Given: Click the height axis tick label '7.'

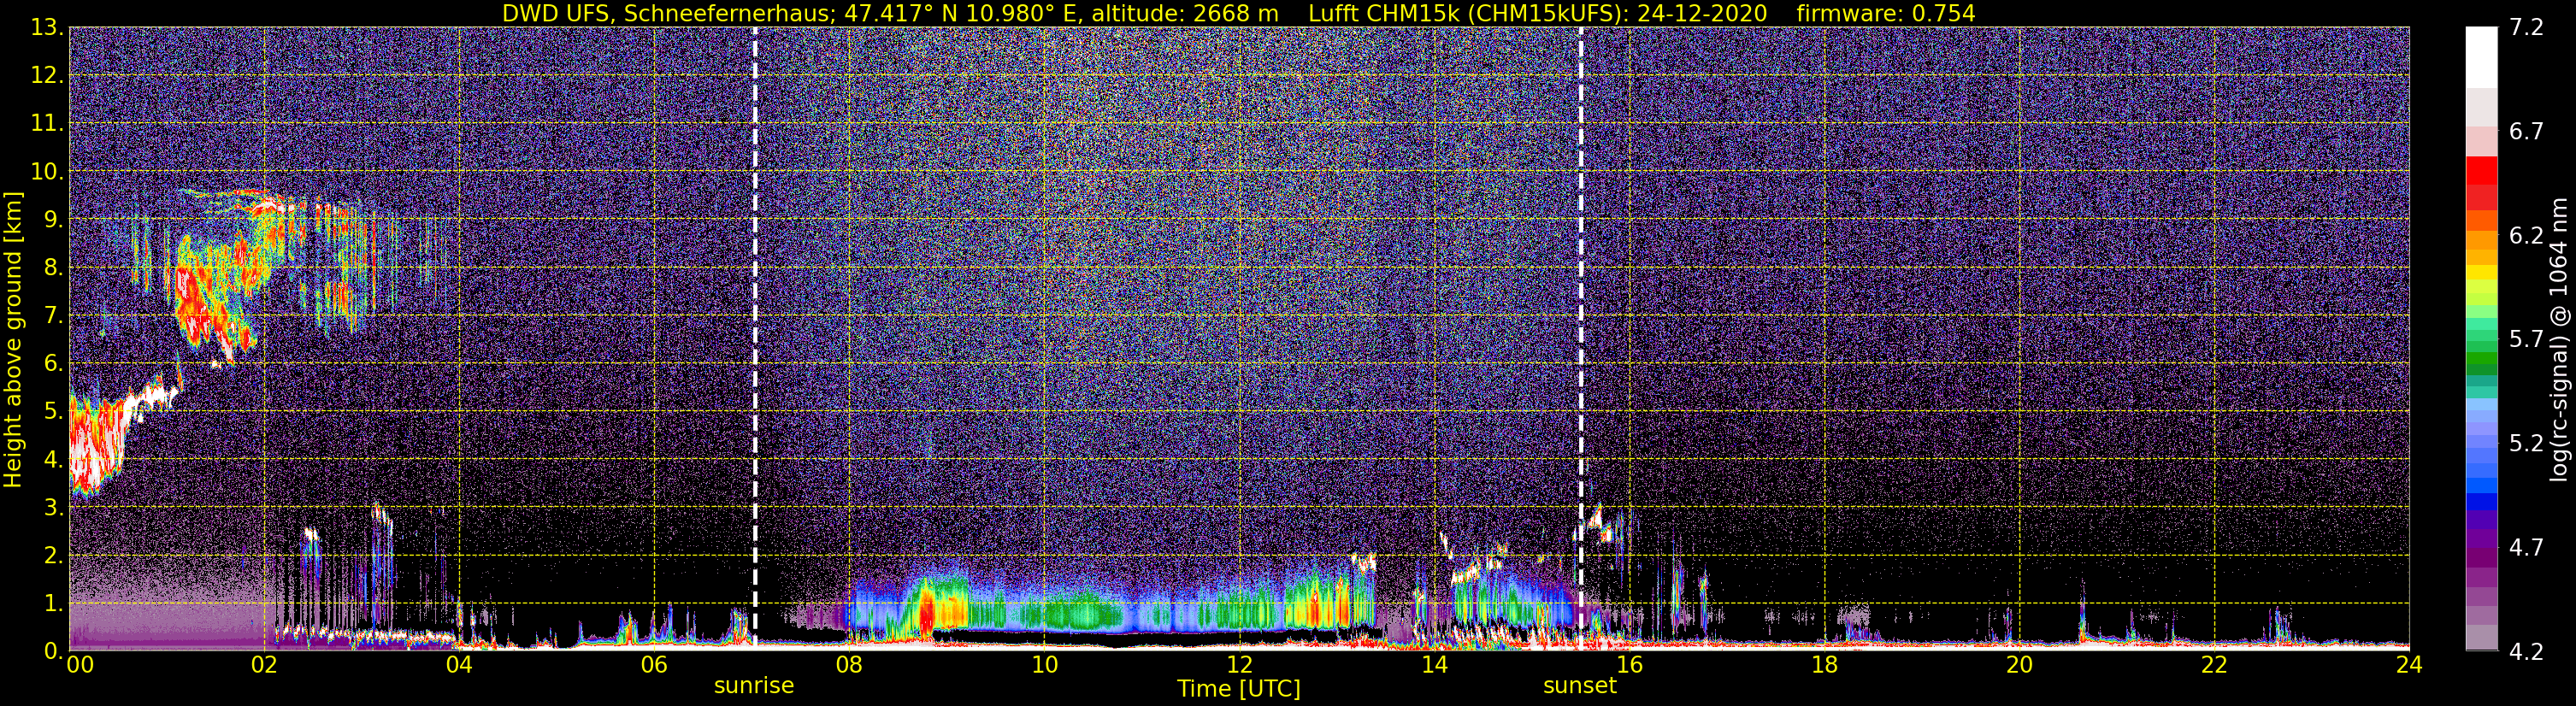Looking at the screenshot, I should coord(52,316).
